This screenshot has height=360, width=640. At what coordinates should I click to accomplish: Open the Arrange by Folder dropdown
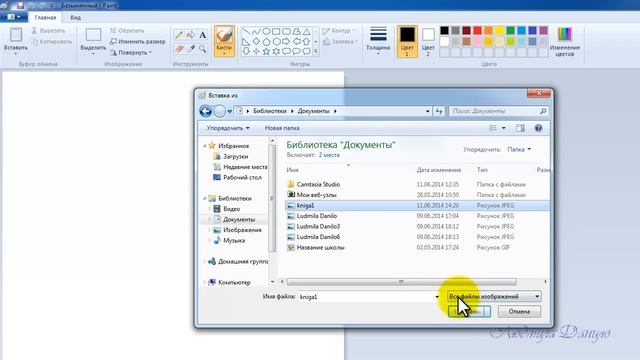(x=519, y=149)
